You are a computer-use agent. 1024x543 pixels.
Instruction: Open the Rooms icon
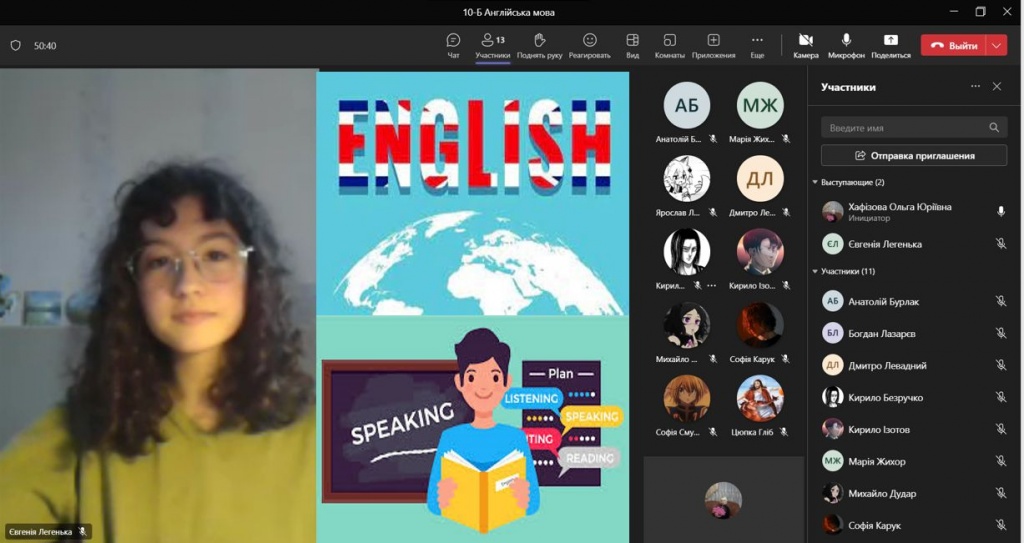pyautogui.click(x=669, y=41)
